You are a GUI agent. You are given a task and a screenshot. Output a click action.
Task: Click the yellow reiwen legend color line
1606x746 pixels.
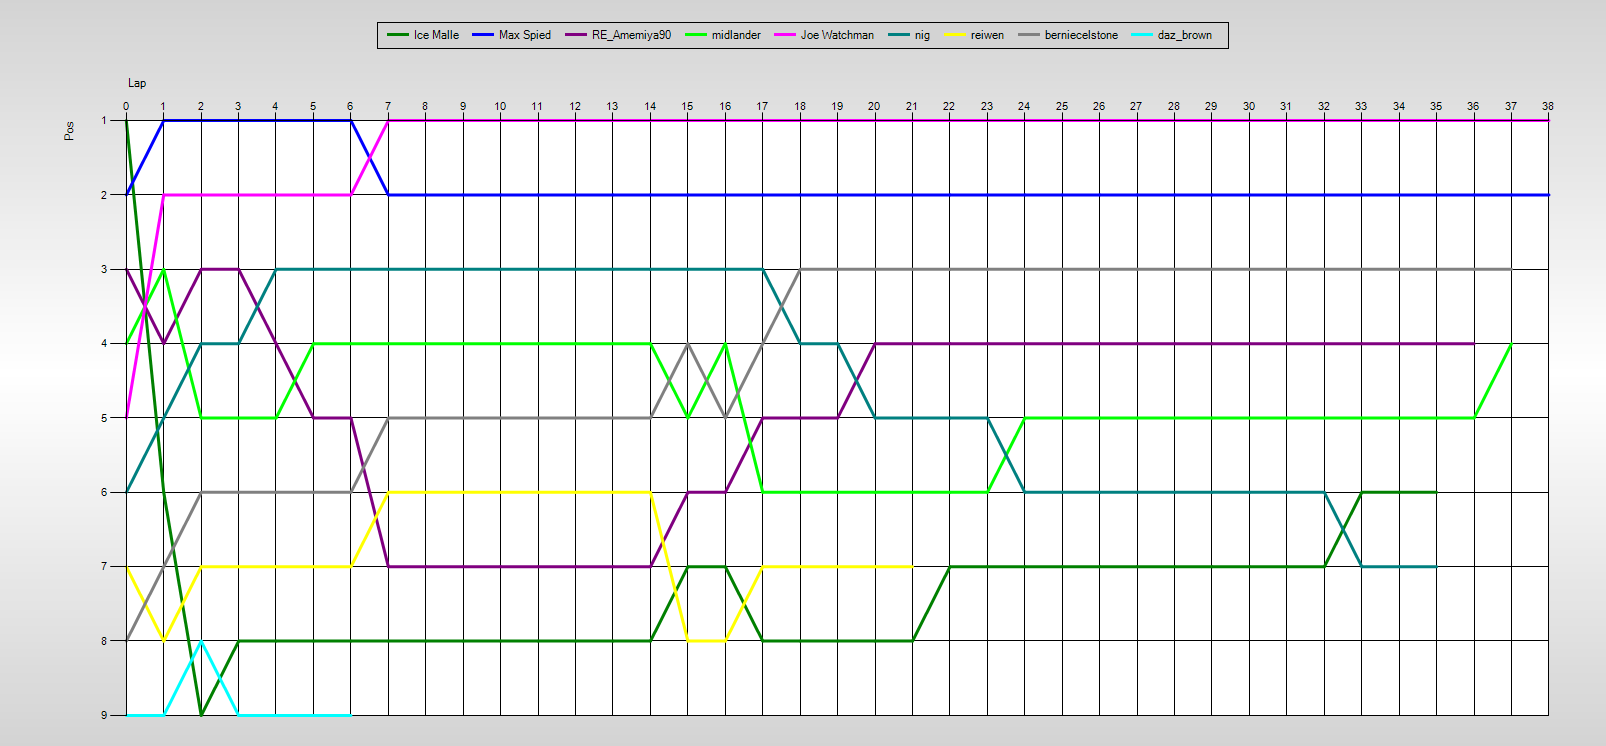tap(956, 35)
